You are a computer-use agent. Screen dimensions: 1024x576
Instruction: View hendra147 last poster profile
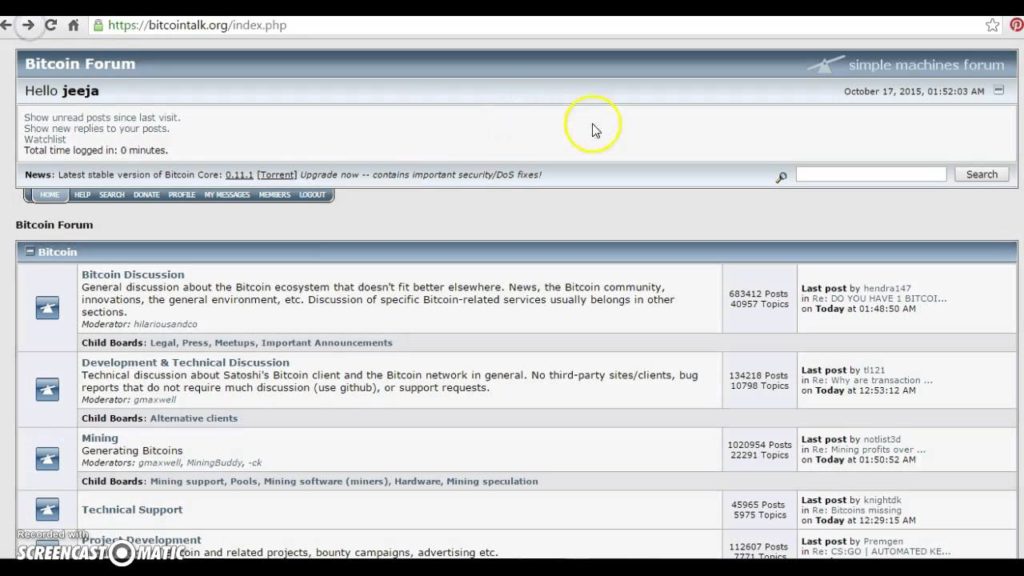pos(887,288)
